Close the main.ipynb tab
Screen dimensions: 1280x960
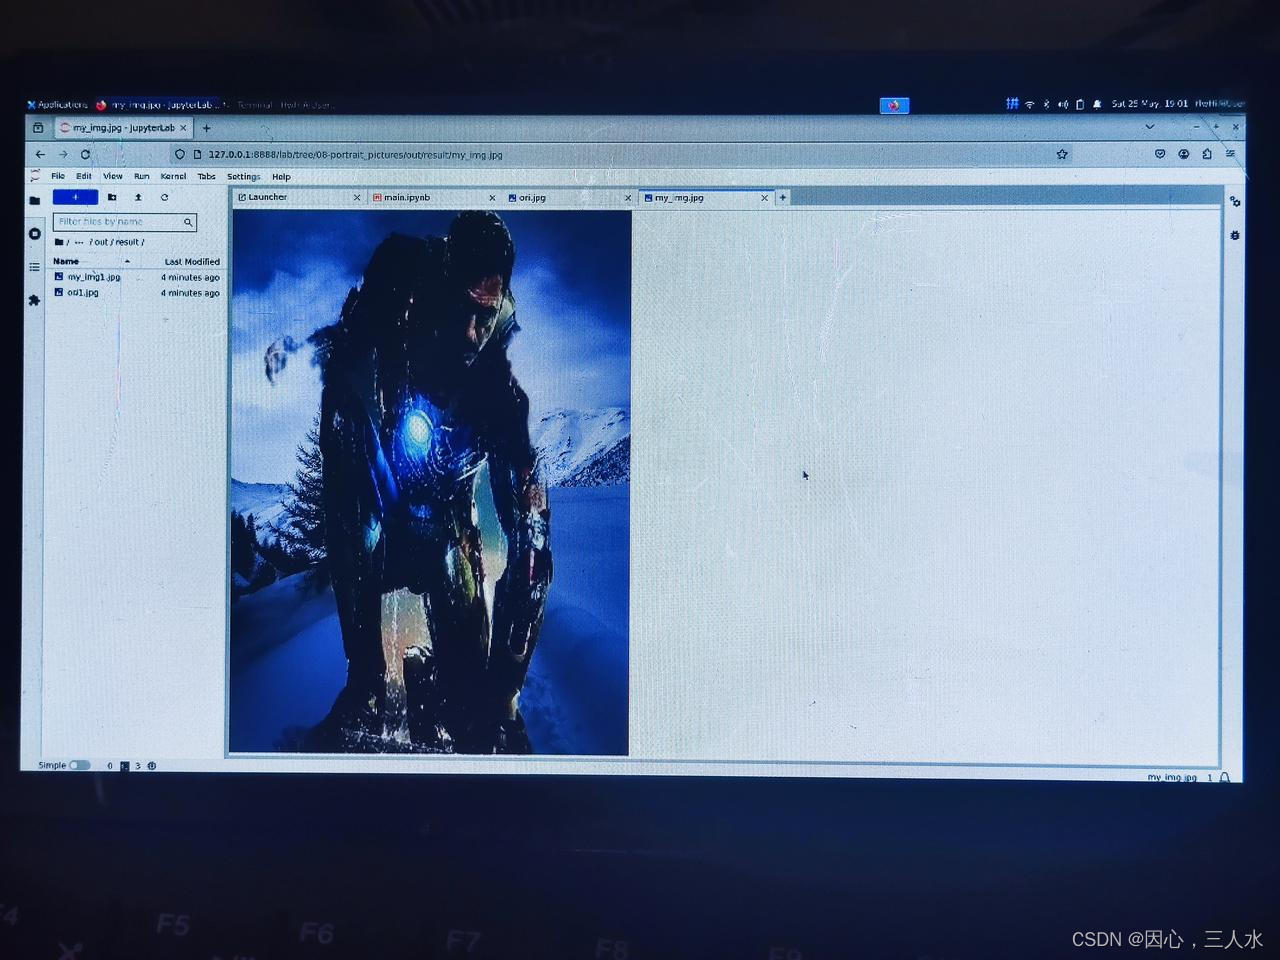(x=492, y=198)
